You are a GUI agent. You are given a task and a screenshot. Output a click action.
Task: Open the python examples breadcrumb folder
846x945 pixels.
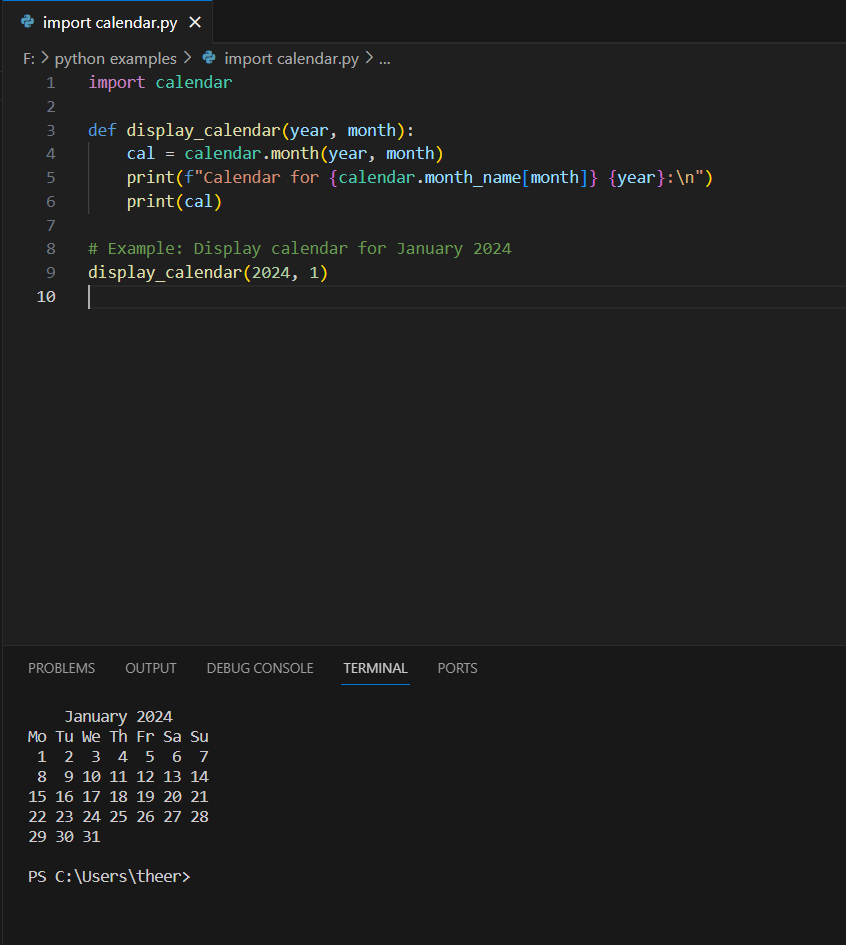[115, 59]
